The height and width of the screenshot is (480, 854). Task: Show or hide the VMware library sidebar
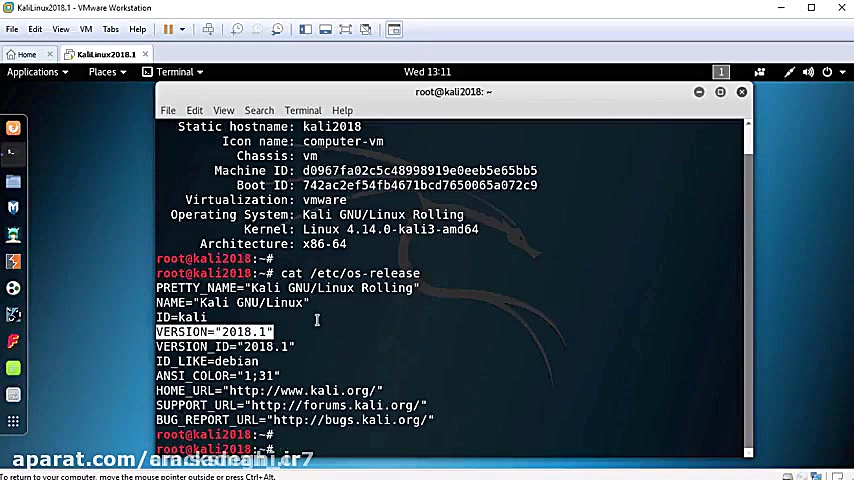(306, 29)
